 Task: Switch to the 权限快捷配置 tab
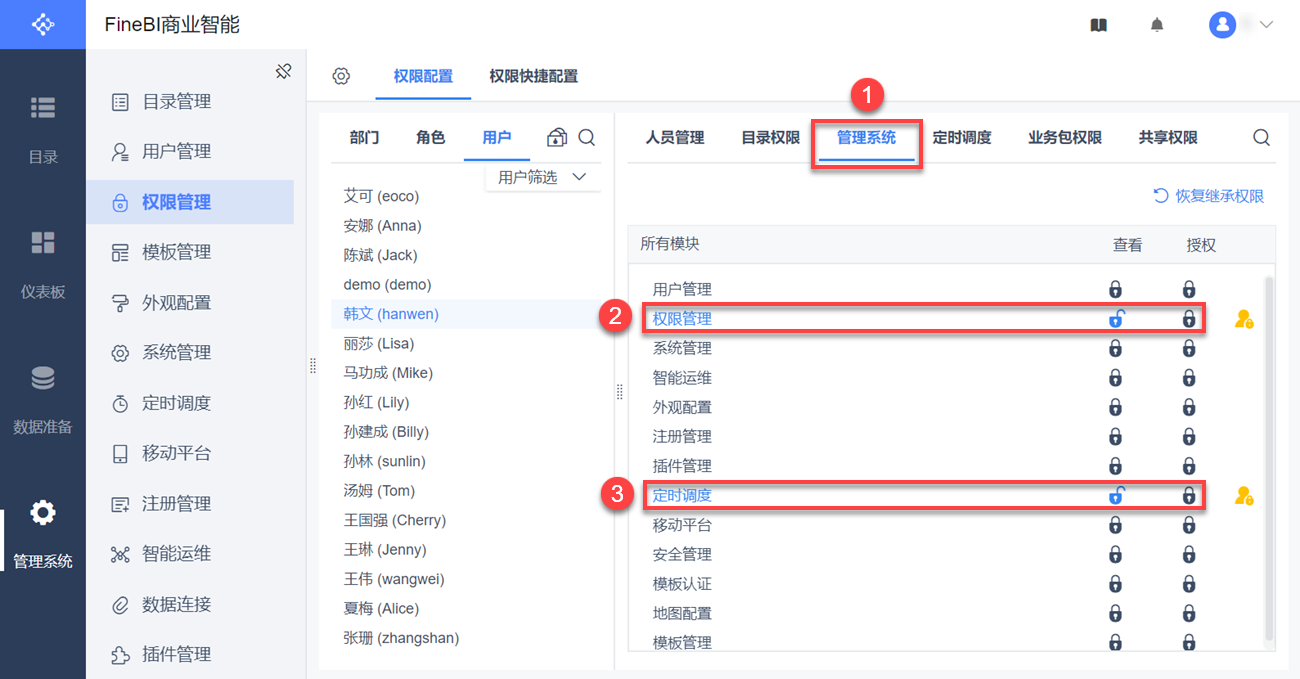pos(533,76)
